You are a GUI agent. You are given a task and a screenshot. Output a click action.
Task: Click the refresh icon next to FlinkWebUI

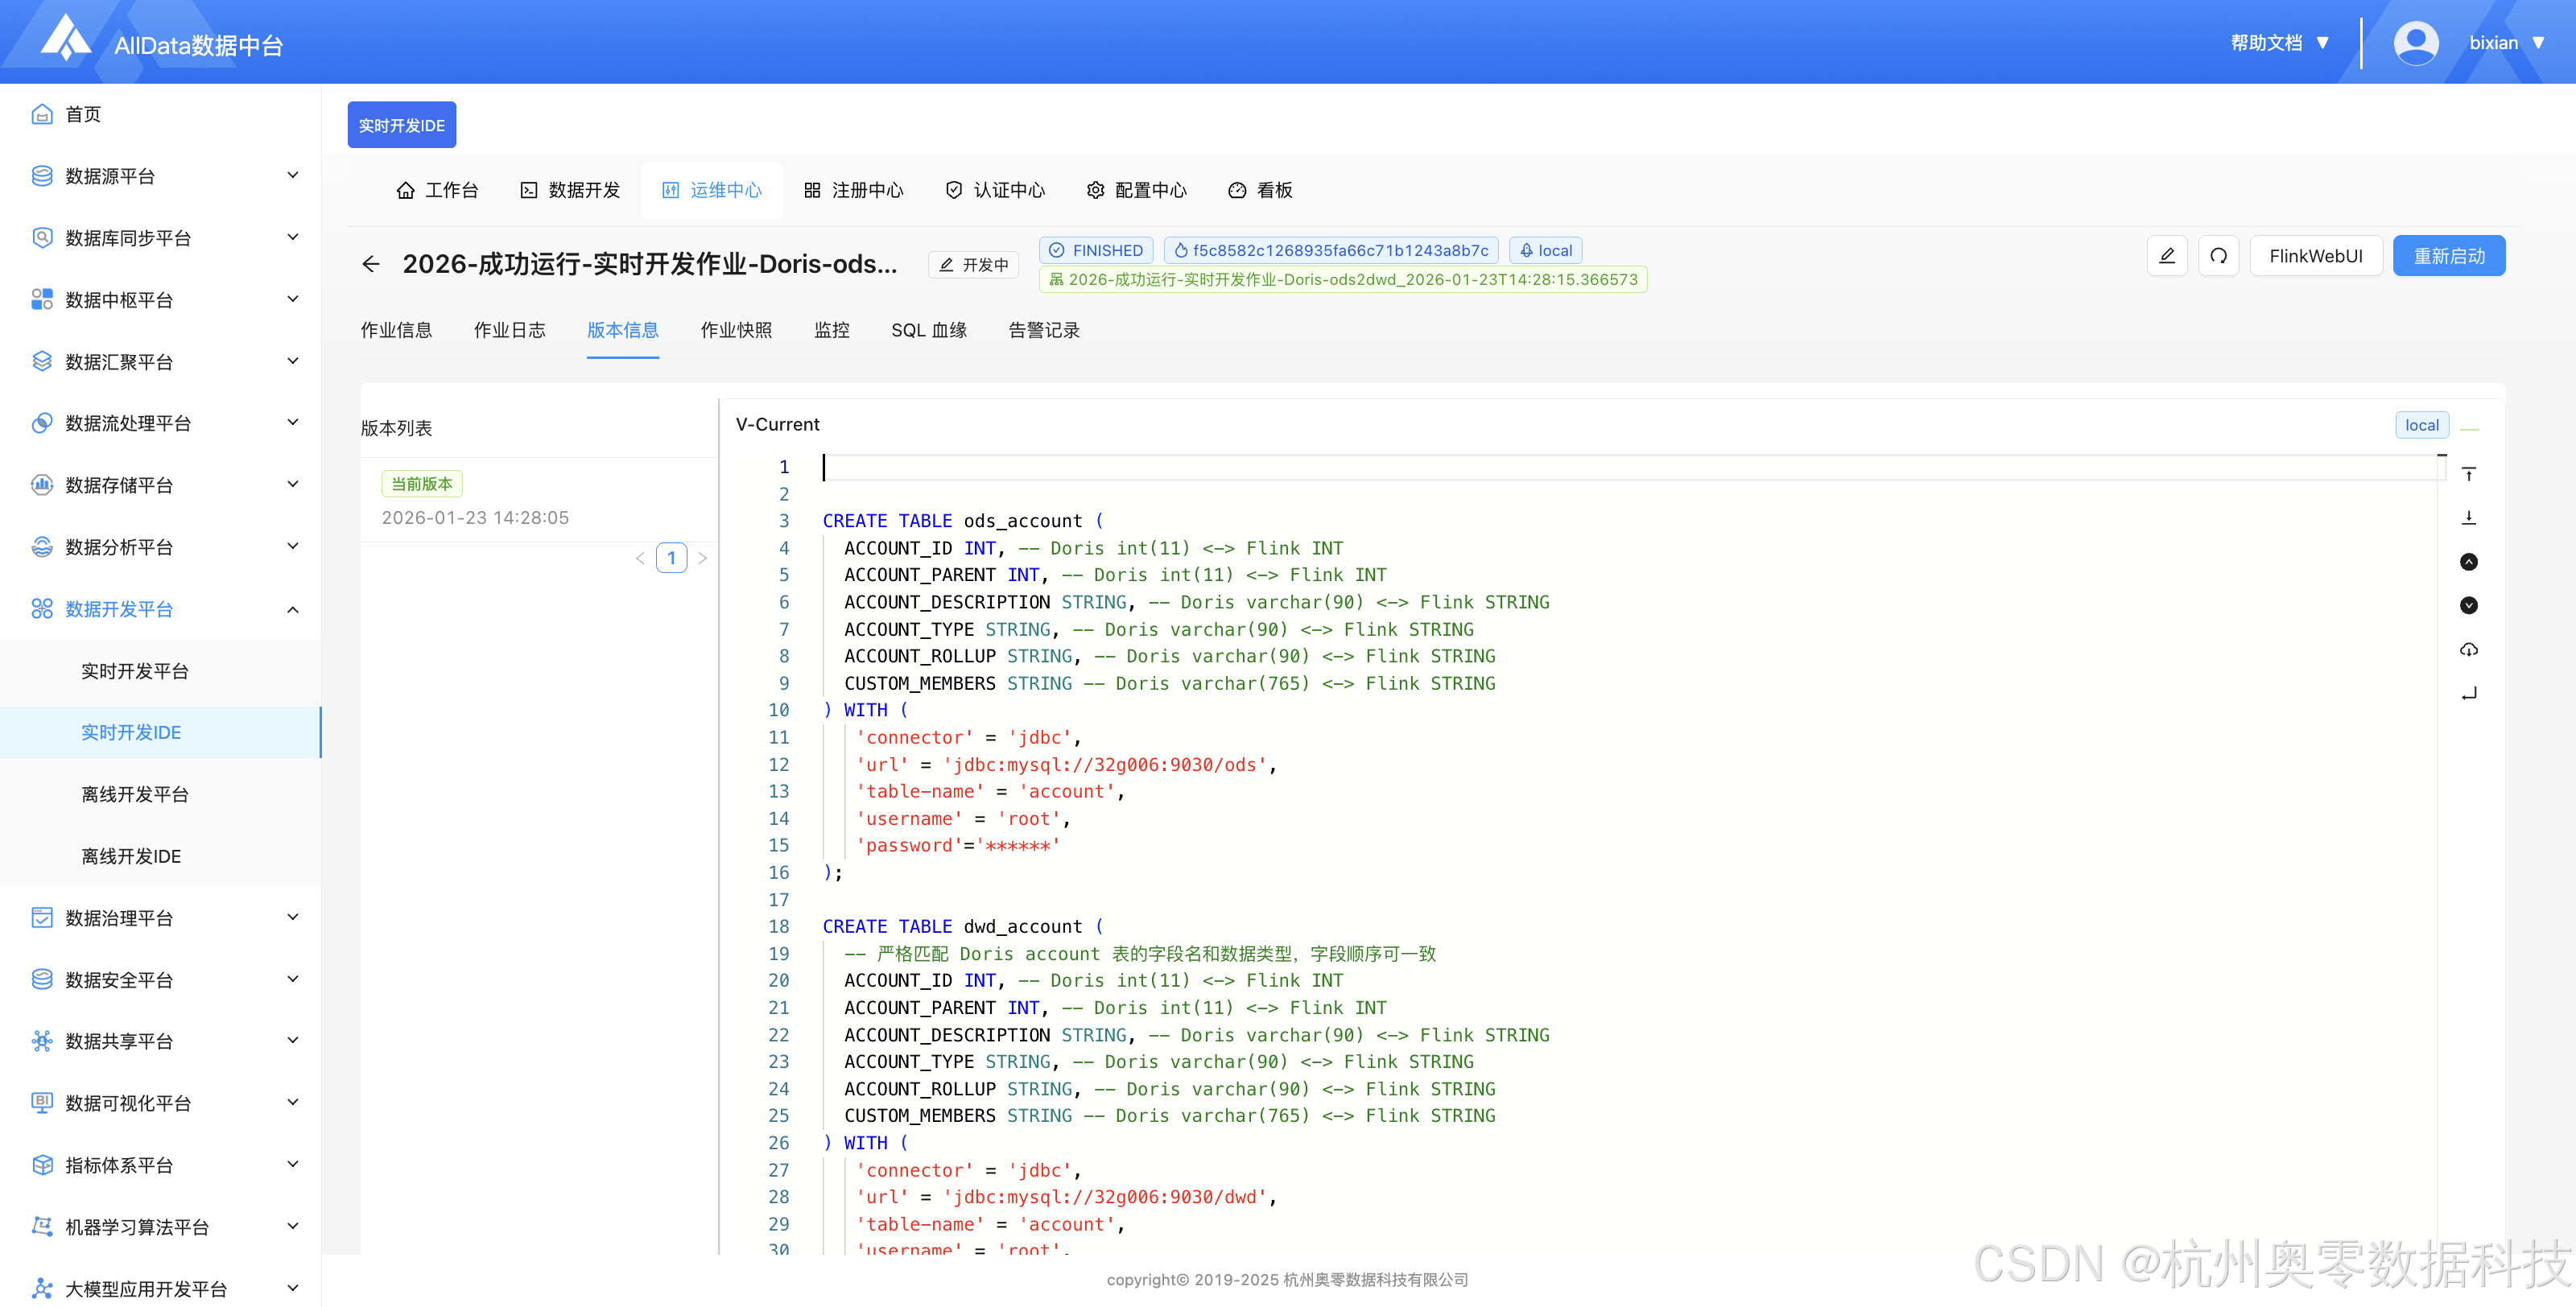tap(2218, 256)
